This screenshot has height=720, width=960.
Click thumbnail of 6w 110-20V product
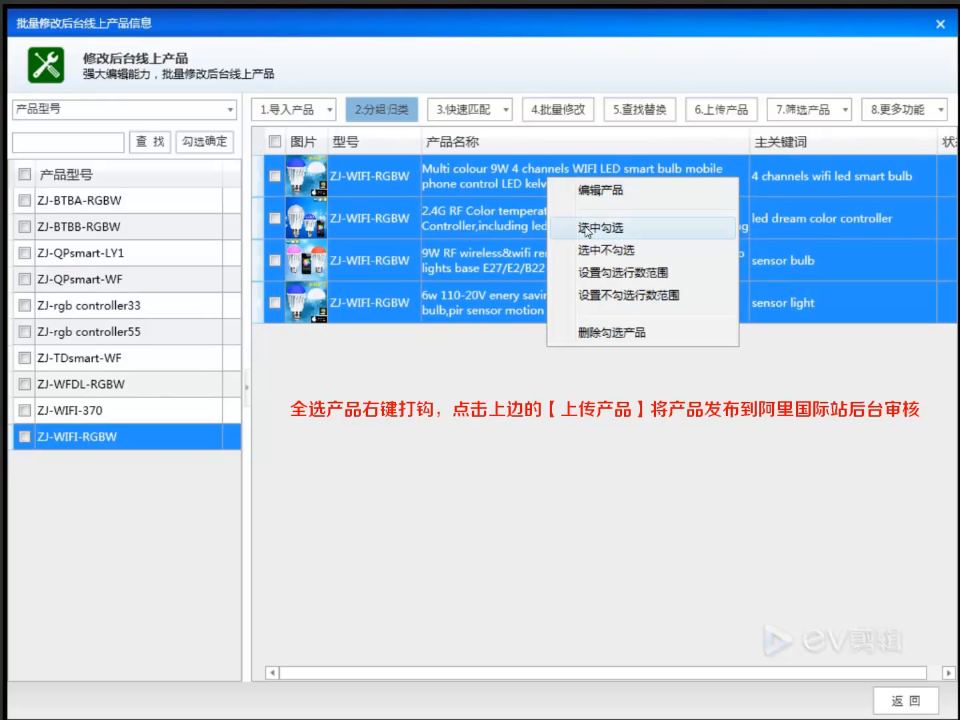click(x=306, y=303)
